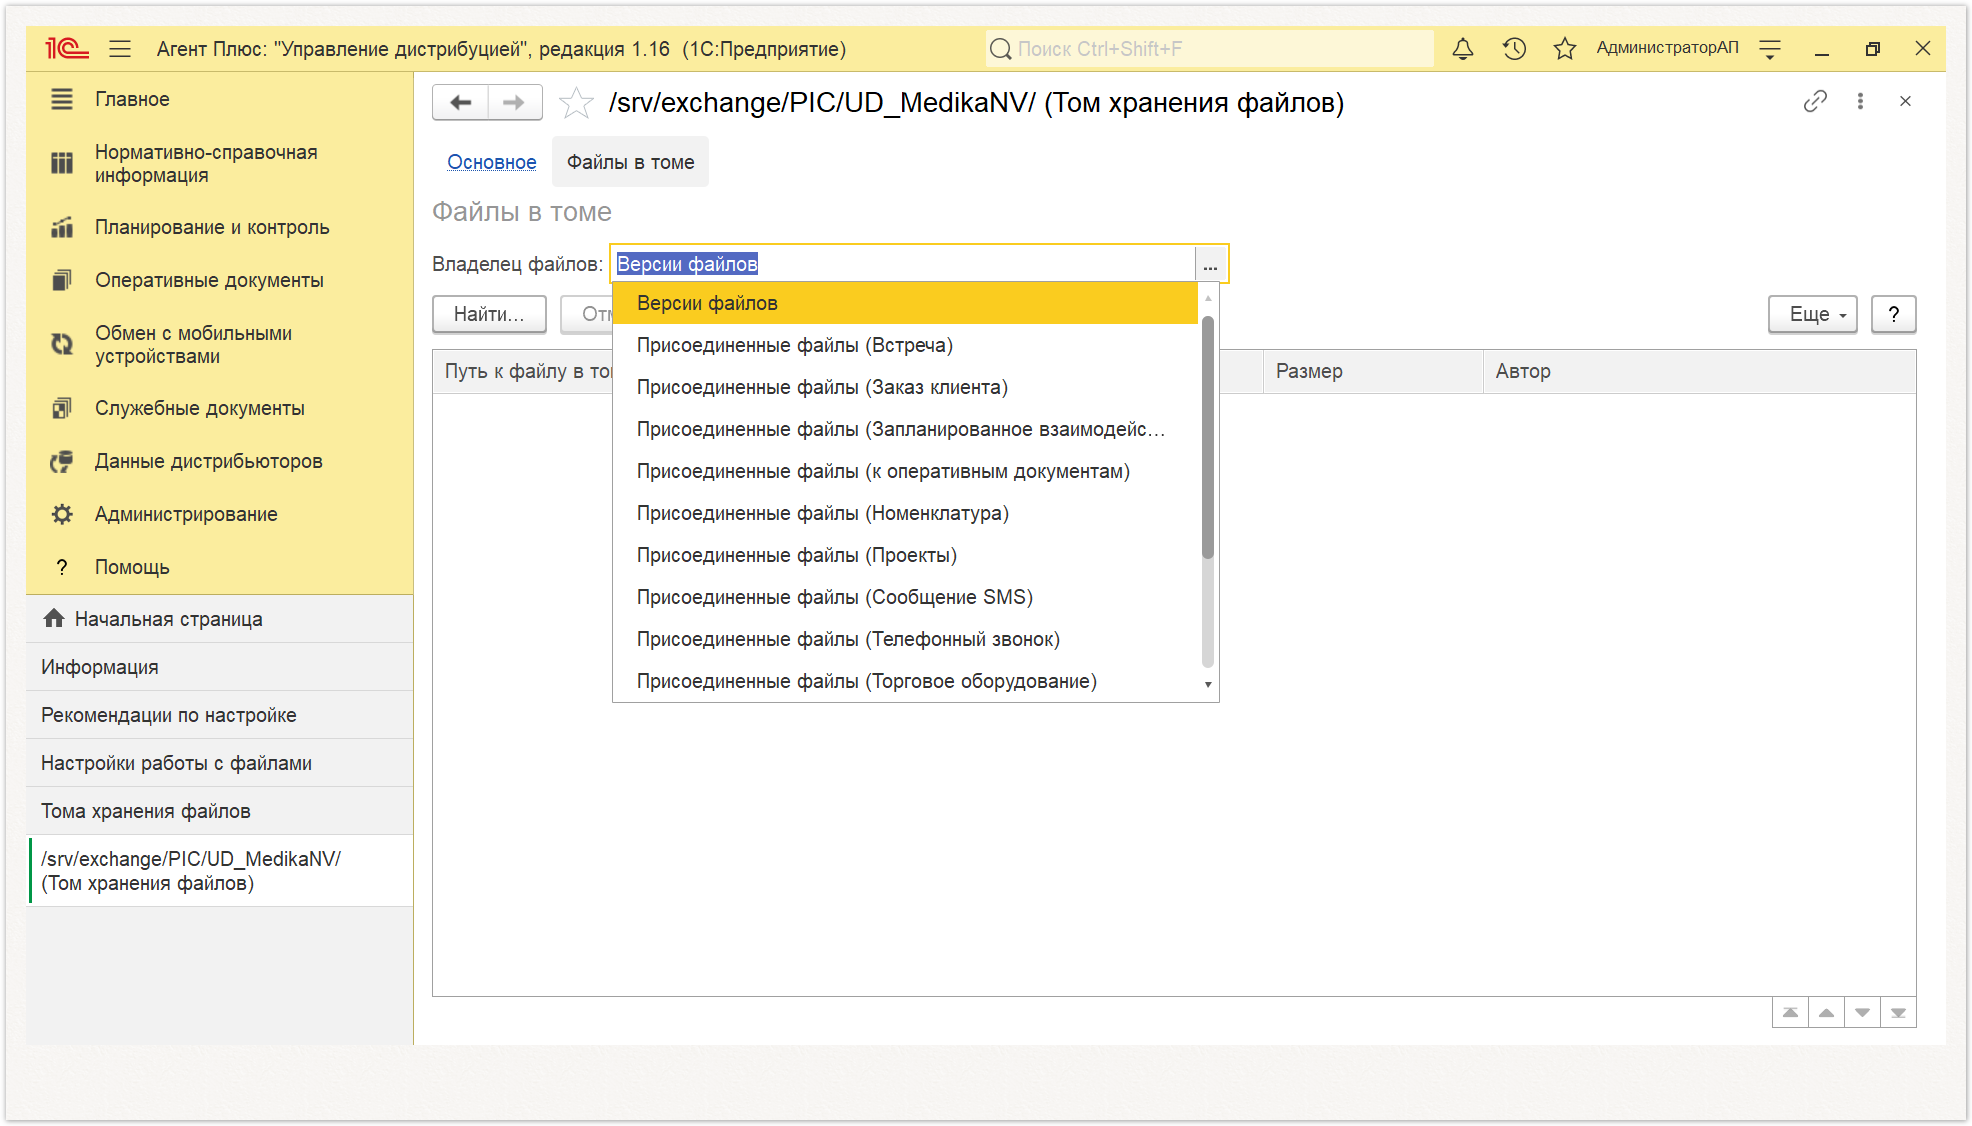Viewport: 1972px width, 1126px height.
Task: Open the АдминистраторАП user label
Action: [1667, 48]
